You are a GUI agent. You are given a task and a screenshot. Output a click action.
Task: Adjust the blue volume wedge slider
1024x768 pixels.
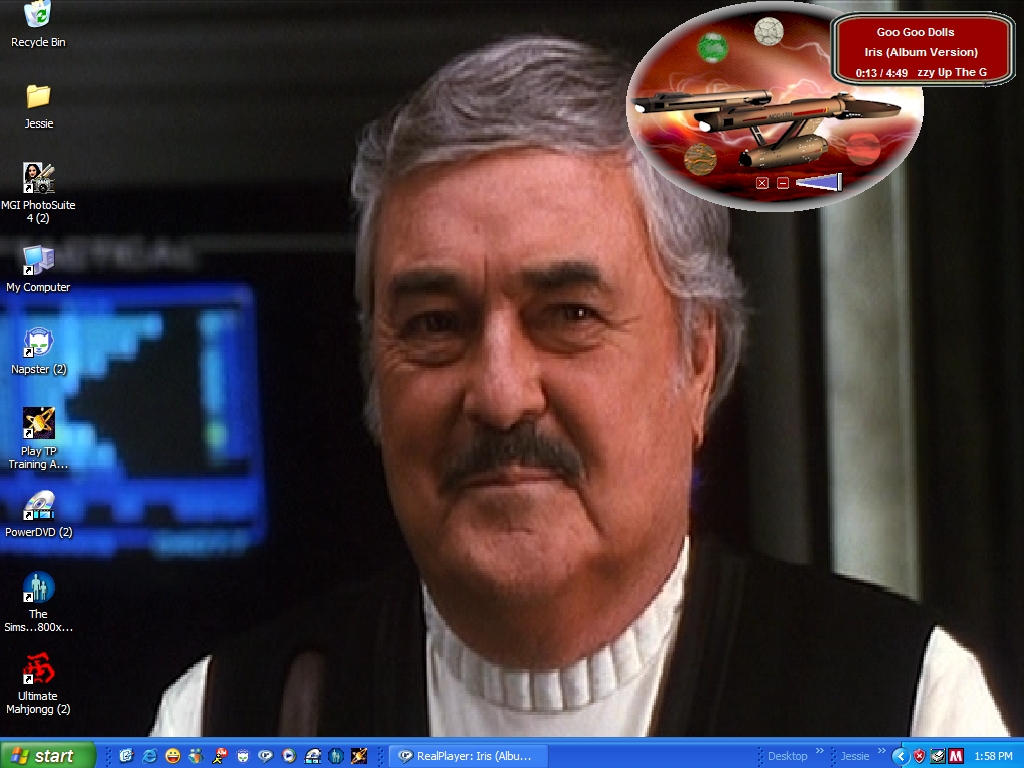[819, 182]
